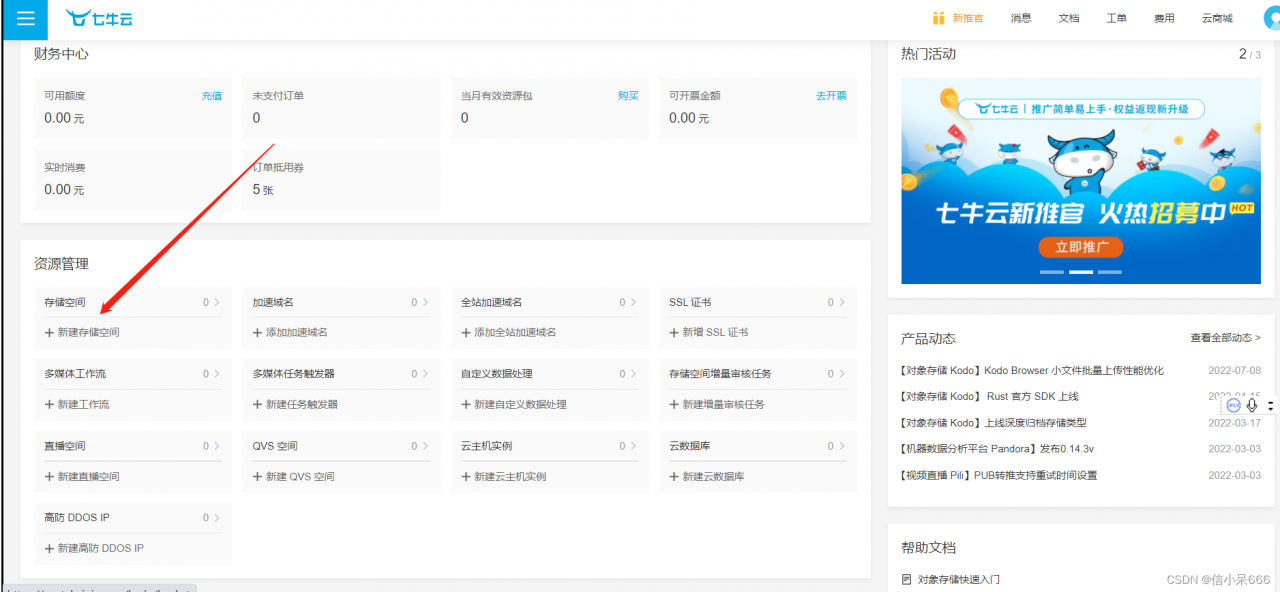Open the Pili PUB转推 news item
This screenshot has height=592, width=1280.
coord(999,475)
